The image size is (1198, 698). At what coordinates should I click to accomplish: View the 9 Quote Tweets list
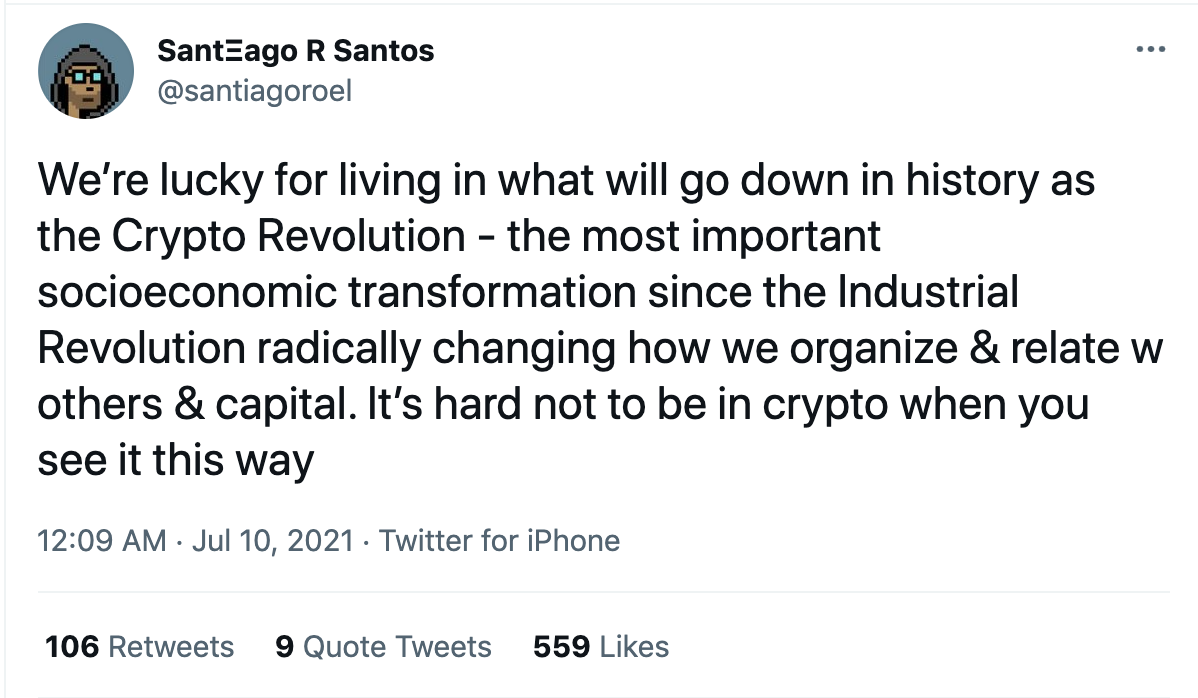[x=384, y=647]
